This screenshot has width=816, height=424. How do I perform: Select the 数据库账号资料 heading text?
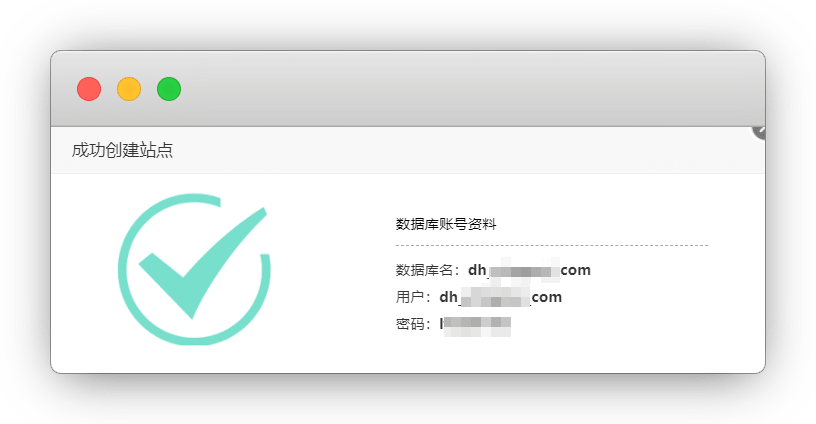[x=446, y=224]
